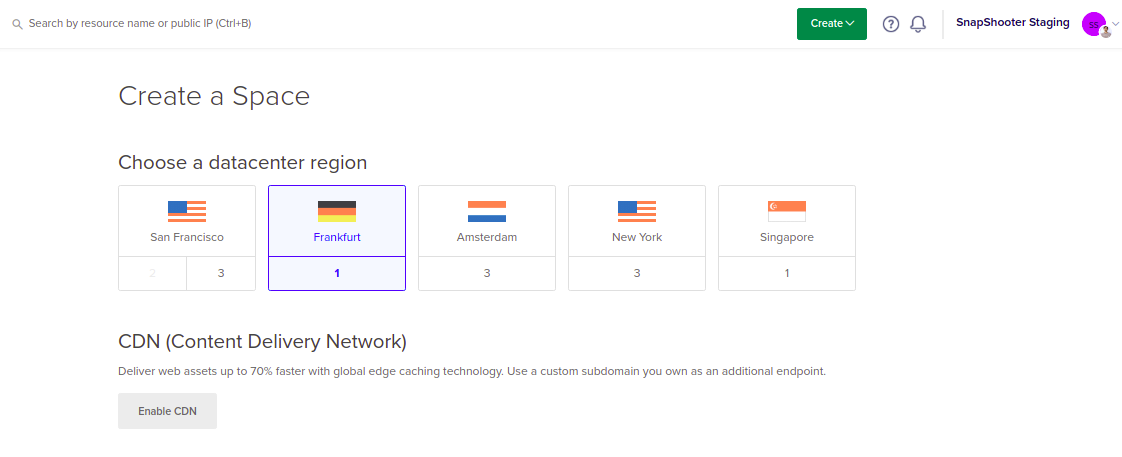This screenshot has height=457, width=1122.
Task: Click the SnapShooter Staing team name
Action: coord(1013,23)
